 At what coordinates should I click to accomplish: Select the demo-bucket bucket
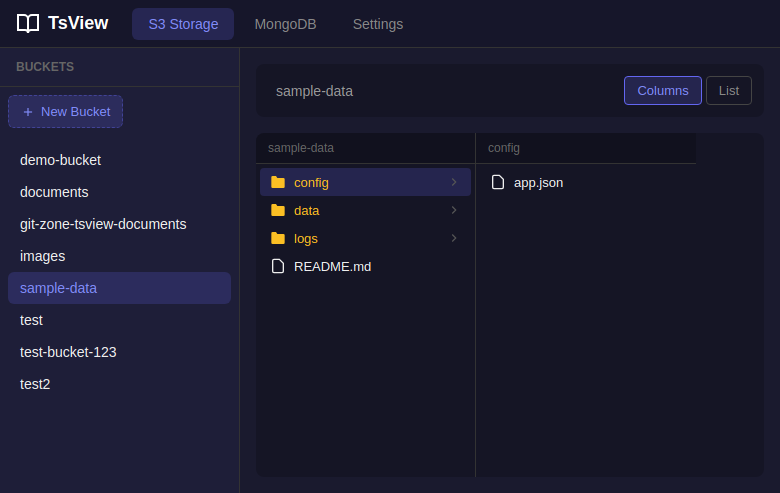pyautogui.click(x=60, y=160)
